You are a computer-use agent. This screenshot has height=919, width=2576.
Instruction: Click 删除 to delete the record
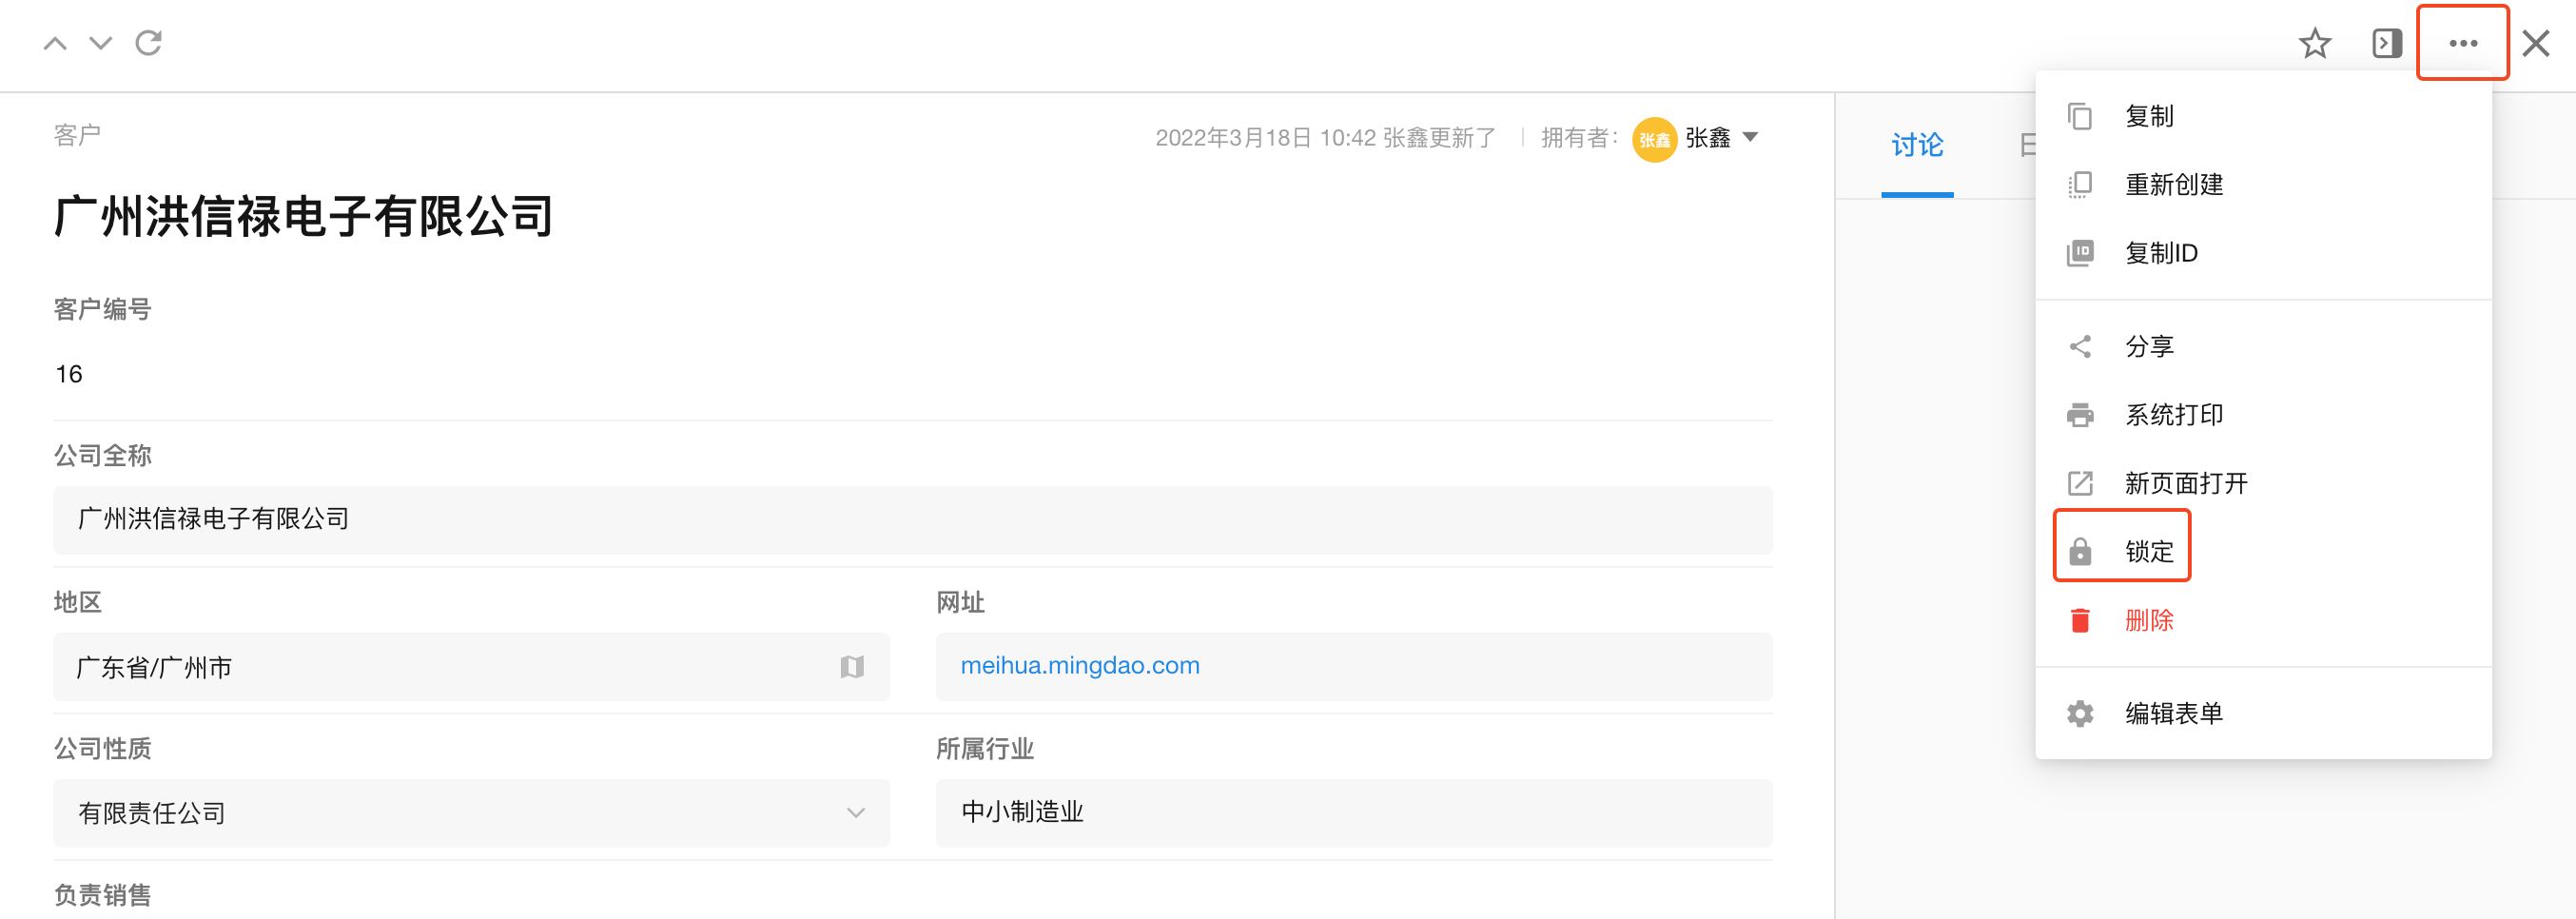coord(2148,620)
